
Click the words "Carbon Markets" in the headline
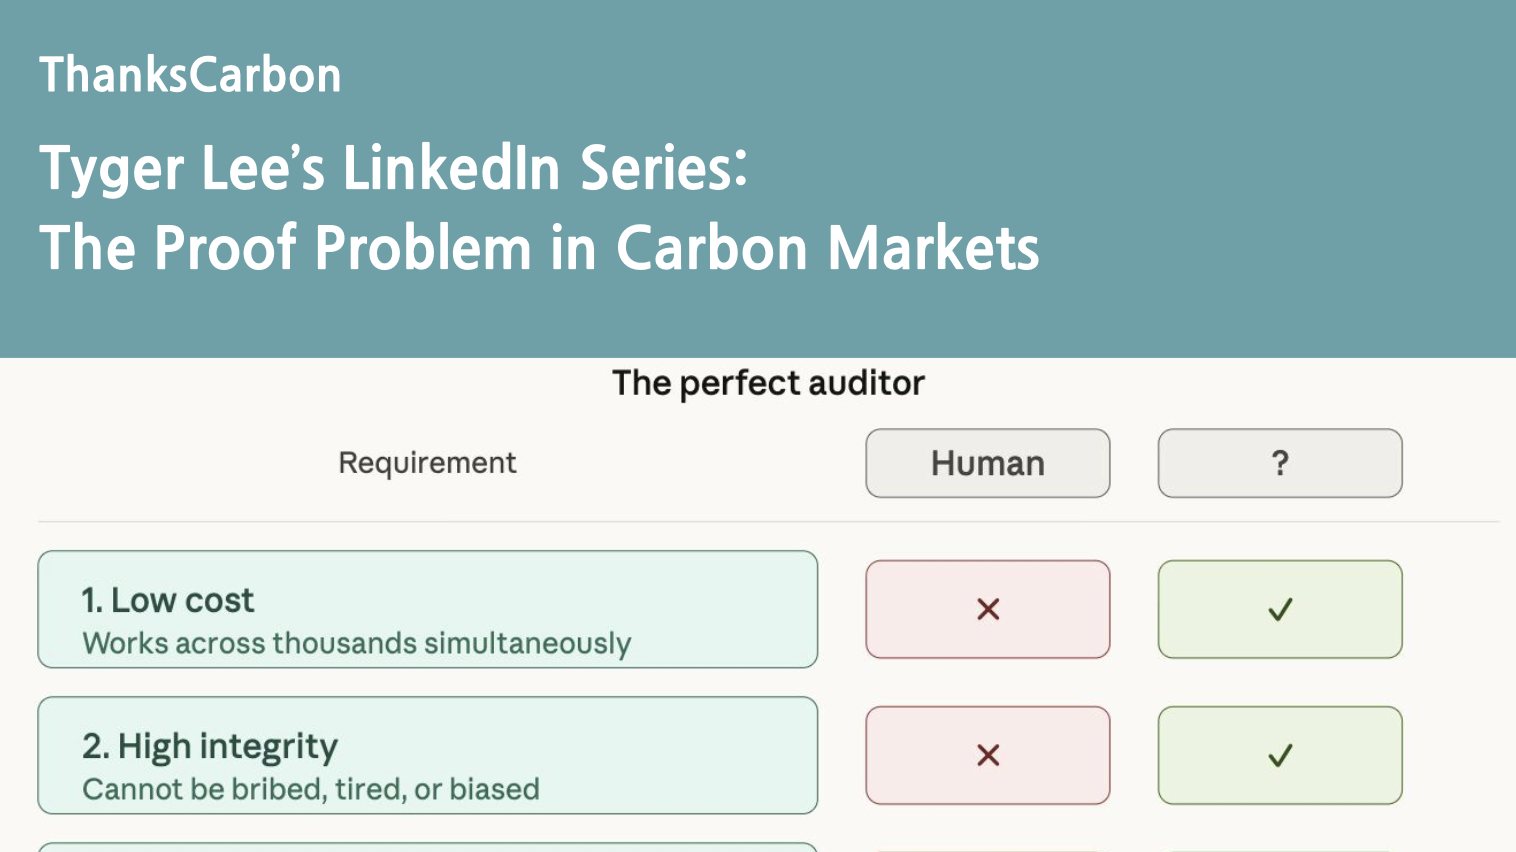[x=827, y=248]
